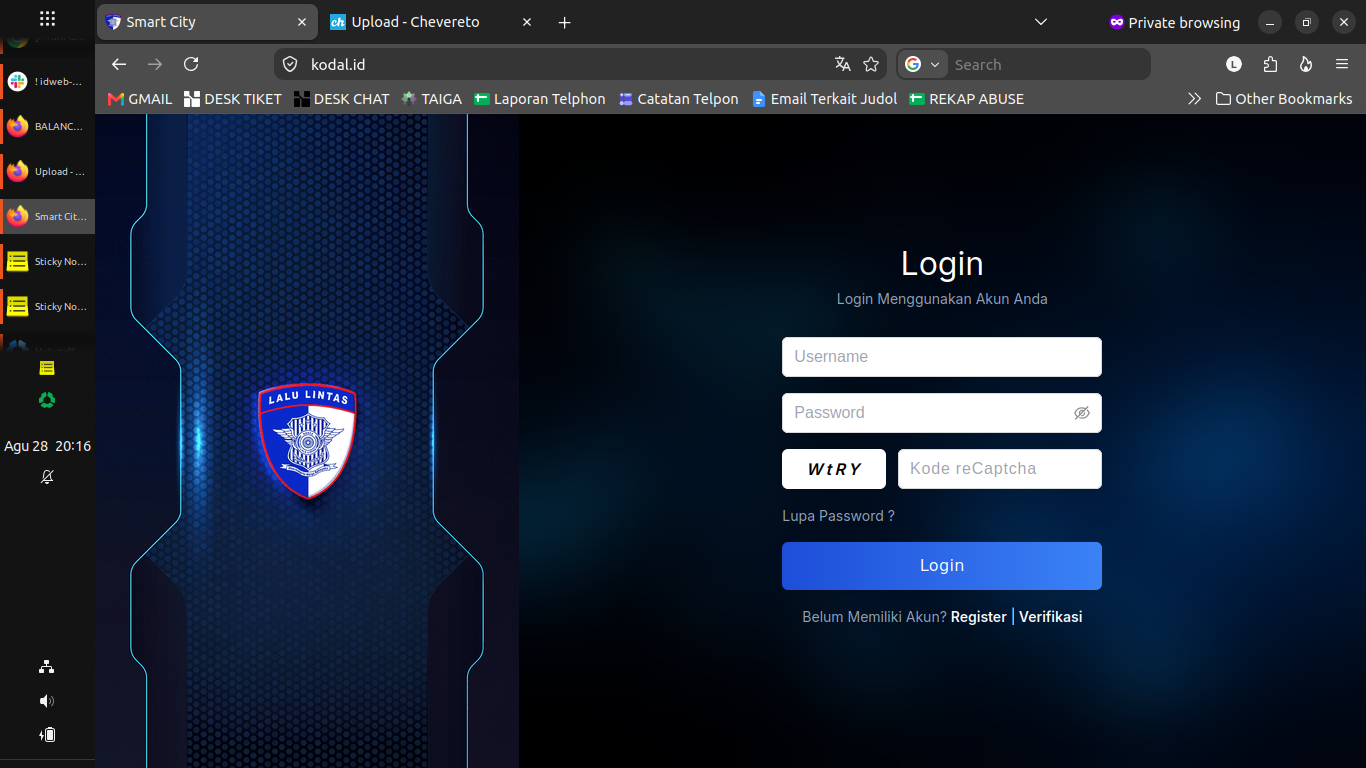Open the Firefox application menu

click(1342, 64)
